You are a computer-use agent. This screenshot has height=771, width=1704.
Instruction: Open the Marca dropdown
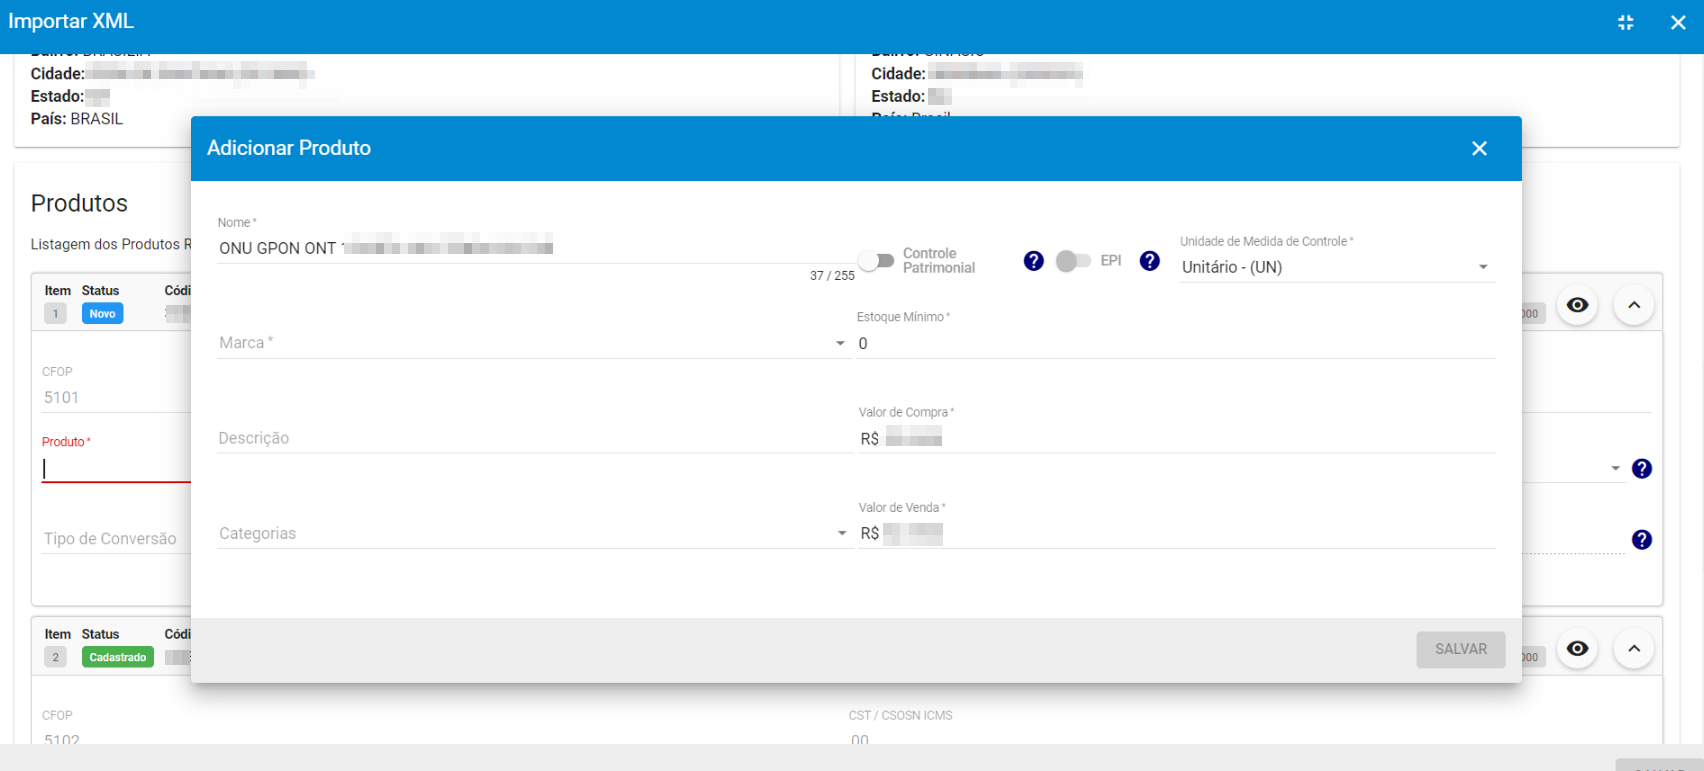click(533, 343)
